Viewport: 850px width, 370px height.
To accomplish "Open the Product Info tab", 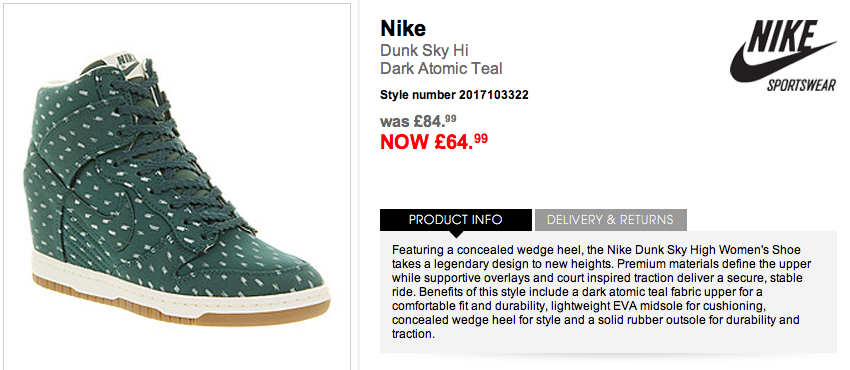I will click(x=455, y=219).
